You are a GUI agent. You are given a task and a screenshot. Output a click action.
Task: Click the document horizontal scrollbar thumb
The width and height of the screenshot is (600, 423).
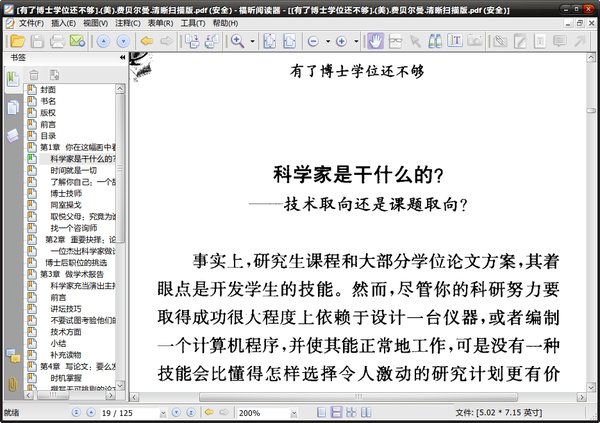(358, 397)
